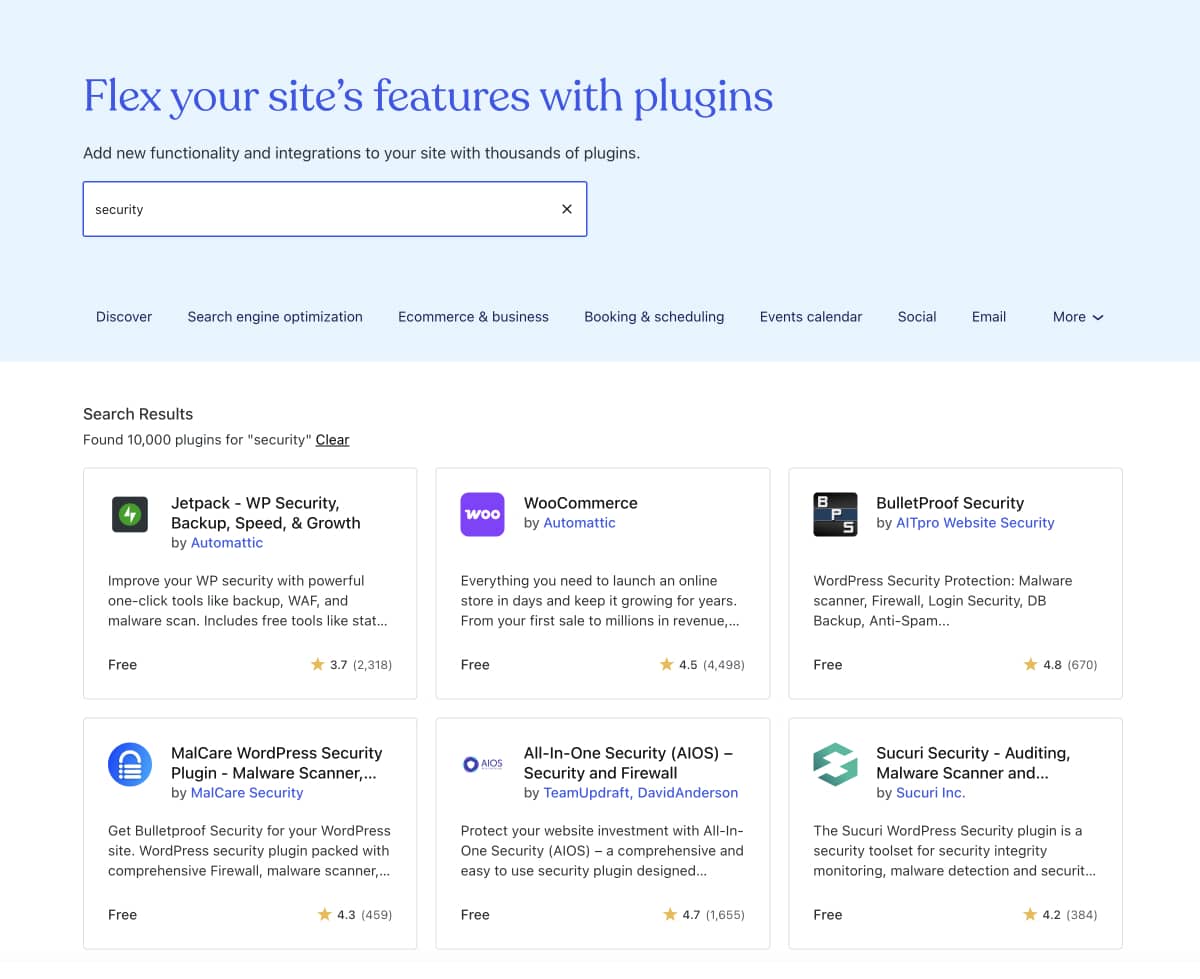Open MalCare WordPress Security Plugin title
This screenshot has height=979, width=1200.
[x=277, y=763]
